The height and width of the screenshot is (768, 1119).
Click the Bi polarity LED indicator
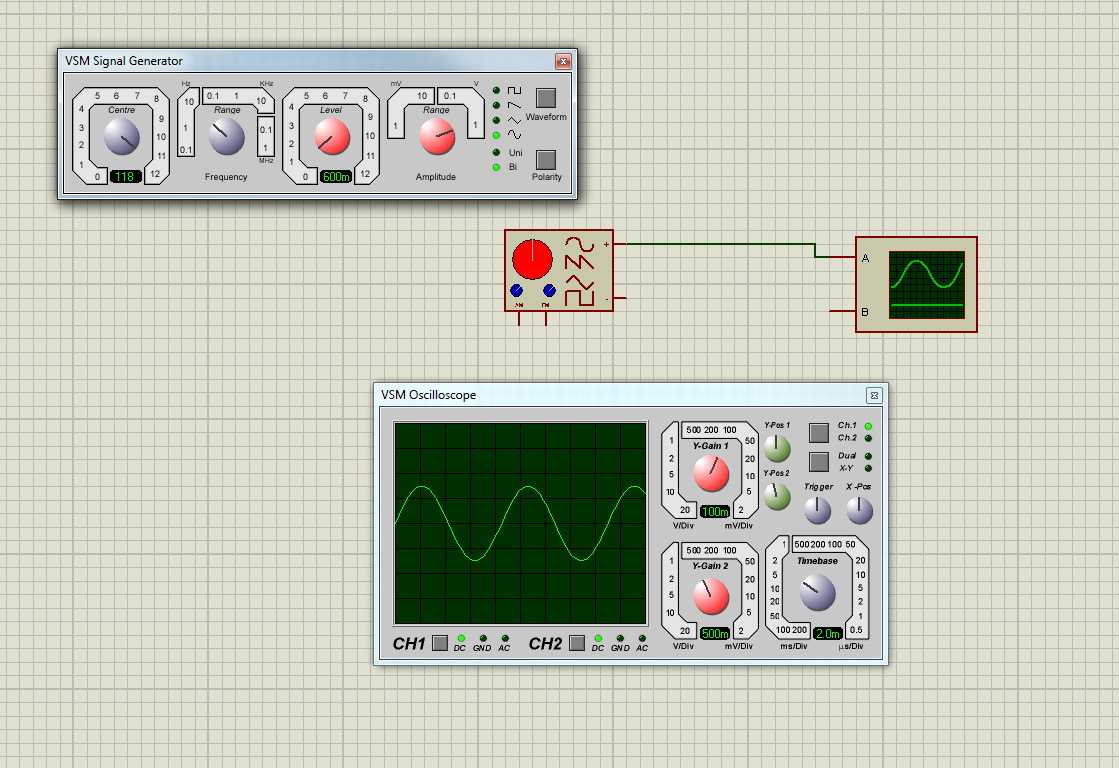tap(496, 167)
